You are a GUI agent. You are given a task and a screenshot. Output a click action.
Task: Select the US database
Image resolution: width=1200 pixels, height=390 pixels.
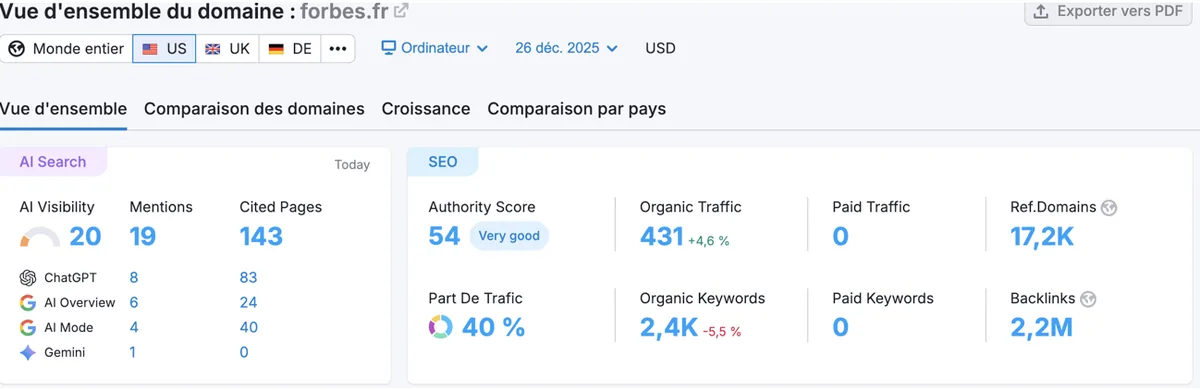164,49
